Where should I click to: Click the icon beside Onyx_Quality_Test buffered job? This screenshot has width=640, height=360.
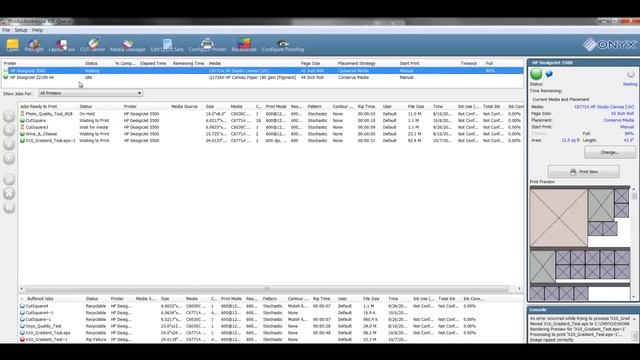(x=22, y=326)
